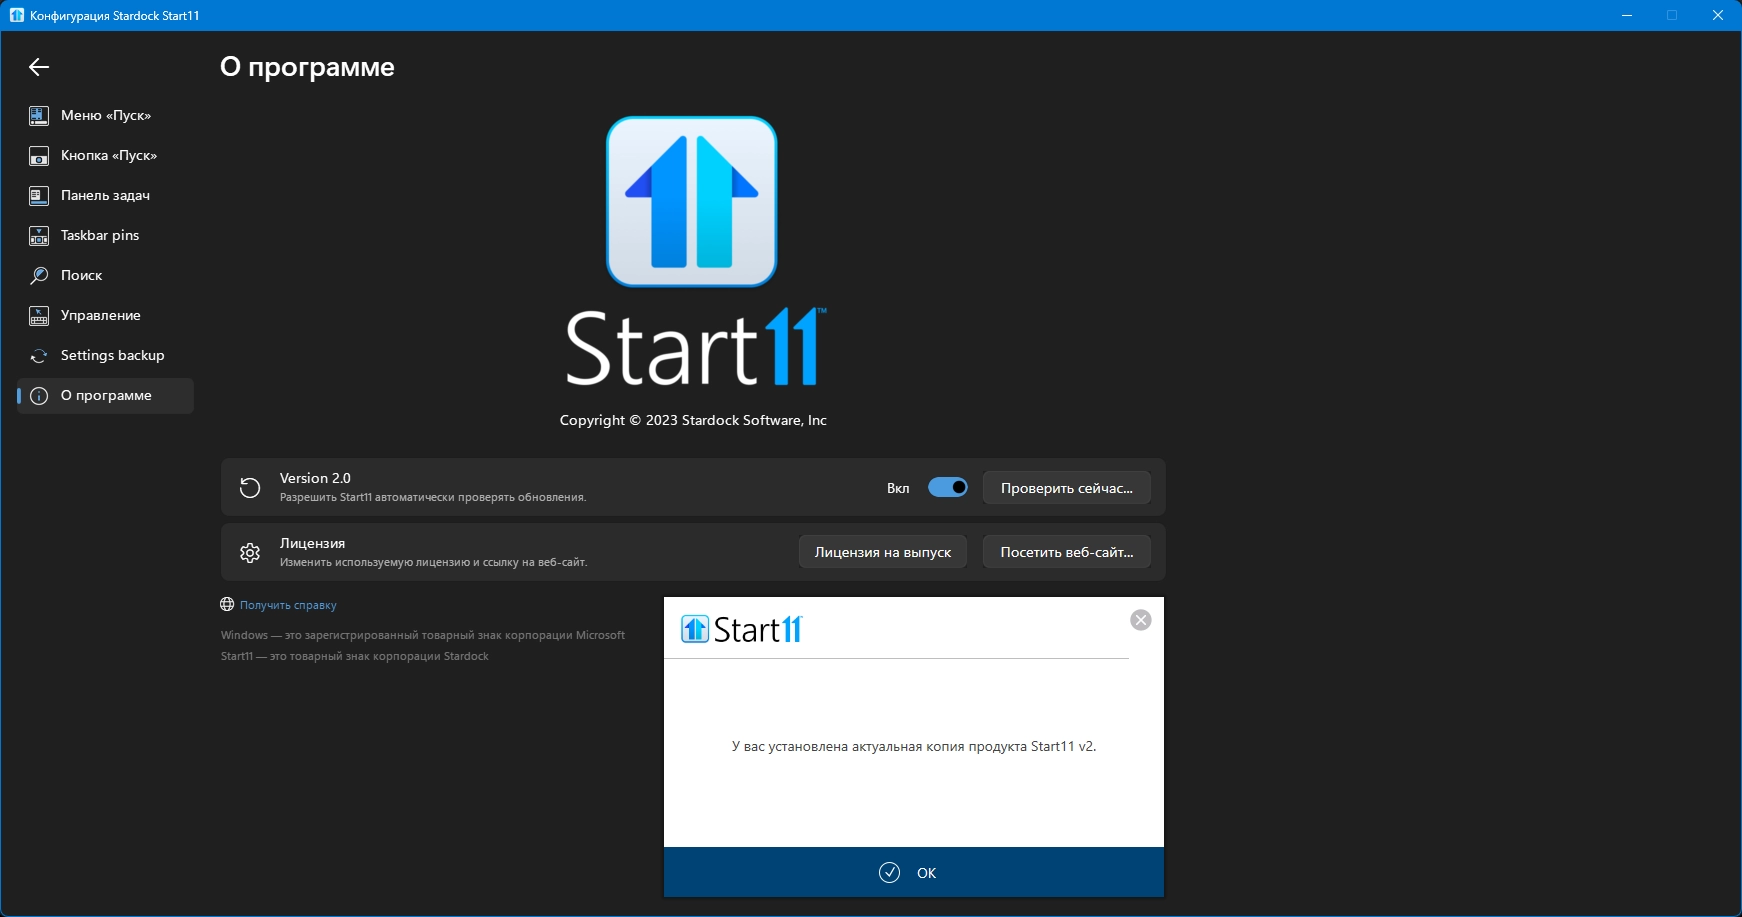Click the keyboard control icon in the sidebar

[x=39, y=316]
